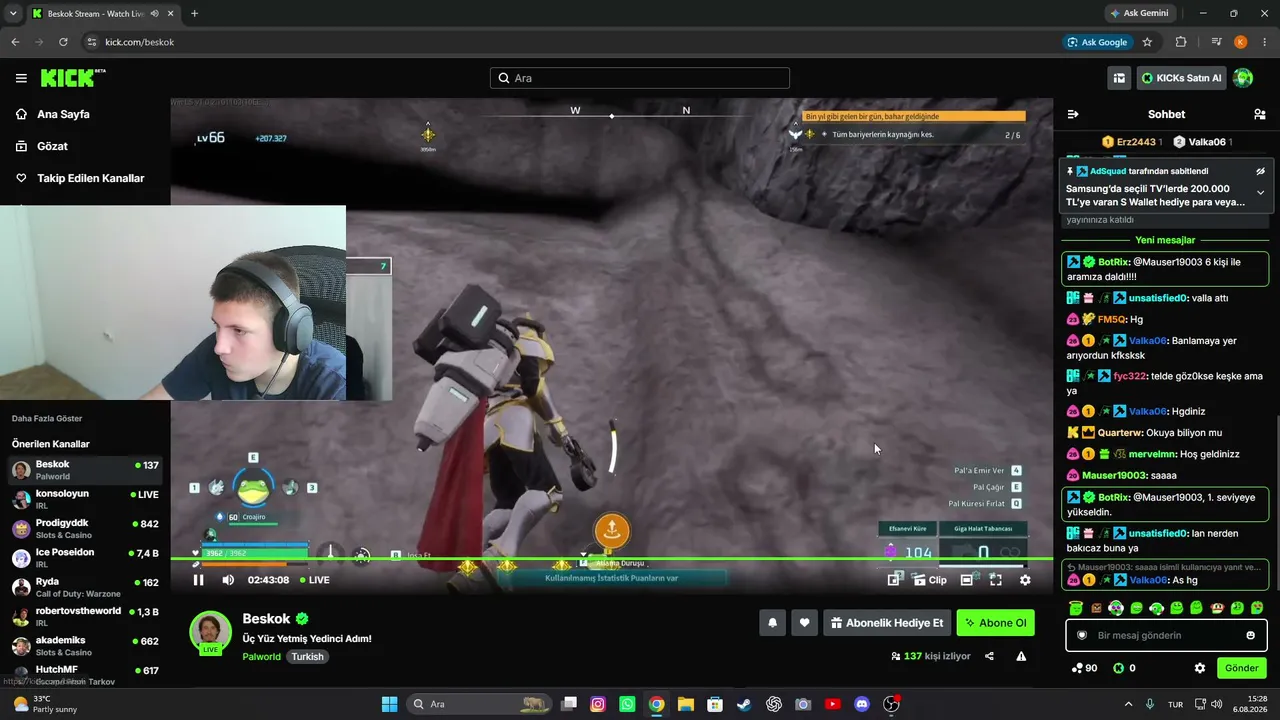1280x720 pixels.
Task: Follow Beskok with the heart button
Action: click(804, 623)
